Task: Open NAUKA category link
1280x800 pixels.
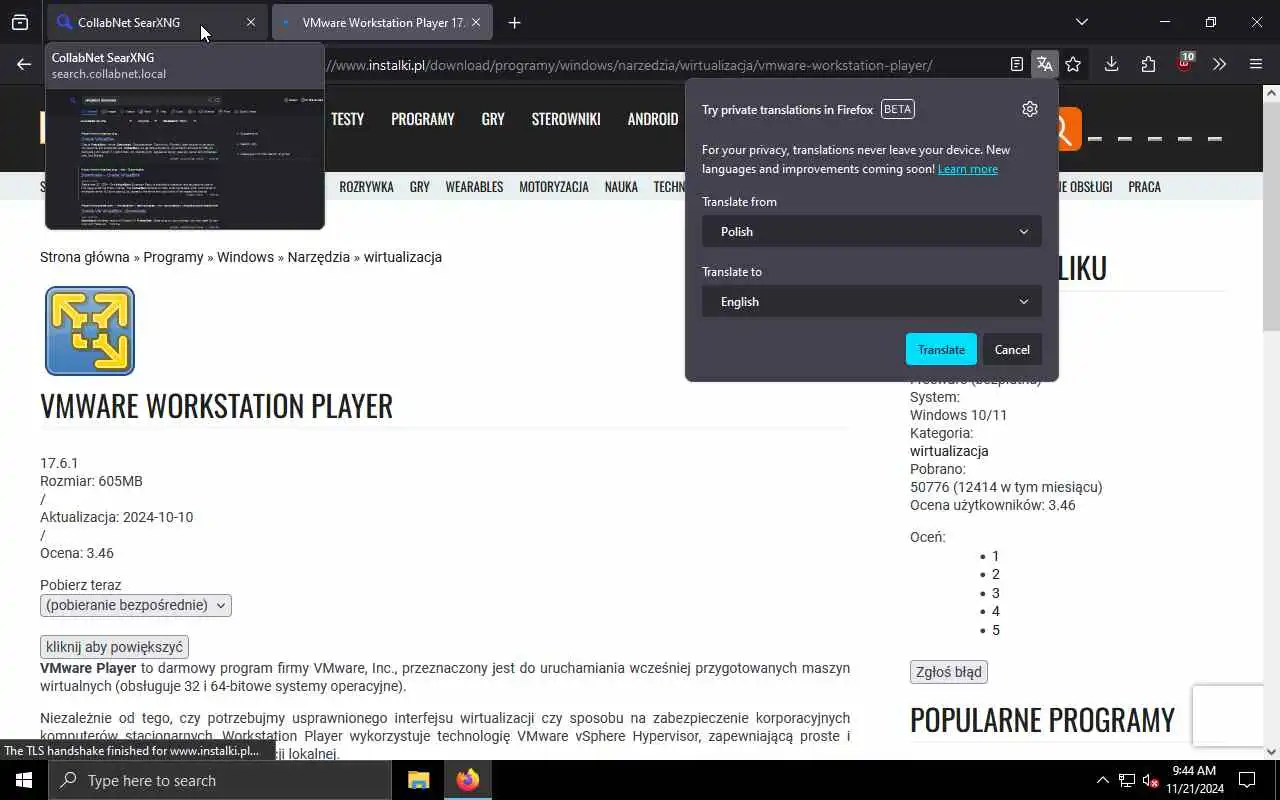Action: pyautogui.click(x=621, y=187)
